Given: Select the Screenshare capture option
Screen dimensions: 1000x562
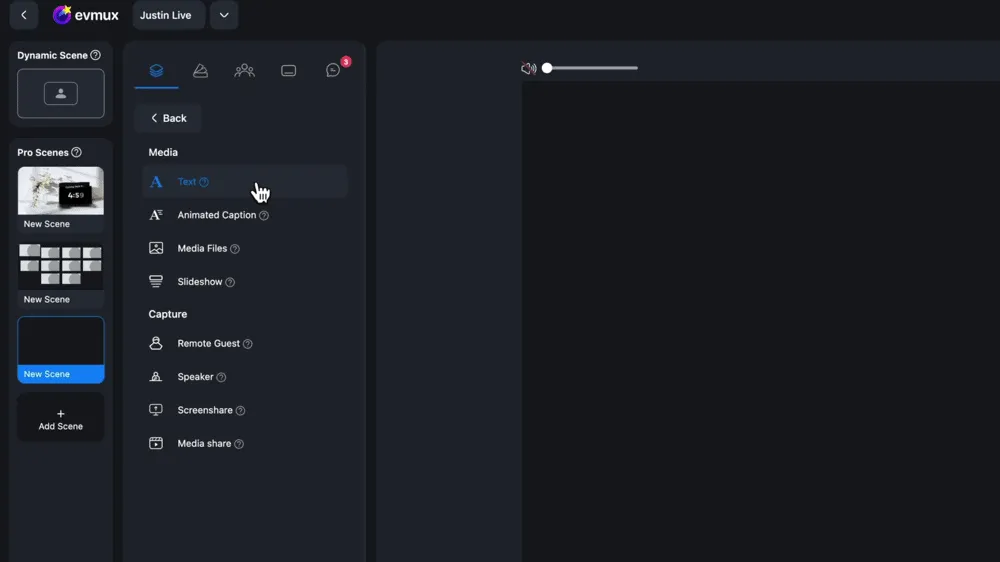Looking at the screenshot, I should pyautogui.click(x=204, y=410).
